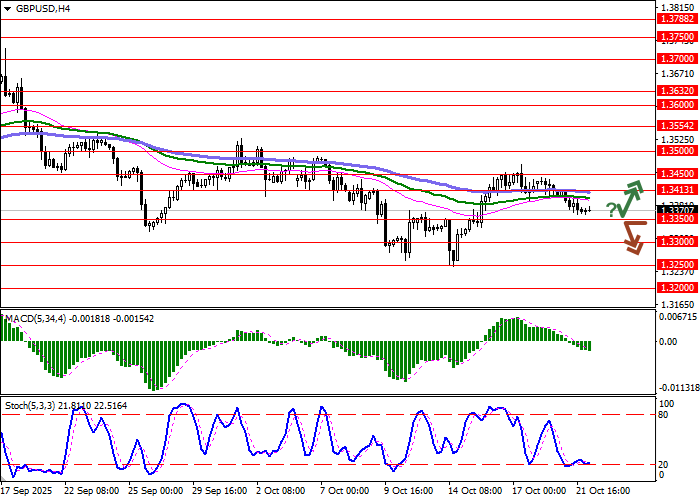
Task: Select the 1.35542 resistance price tag
Action: click(x=675, y=126)
